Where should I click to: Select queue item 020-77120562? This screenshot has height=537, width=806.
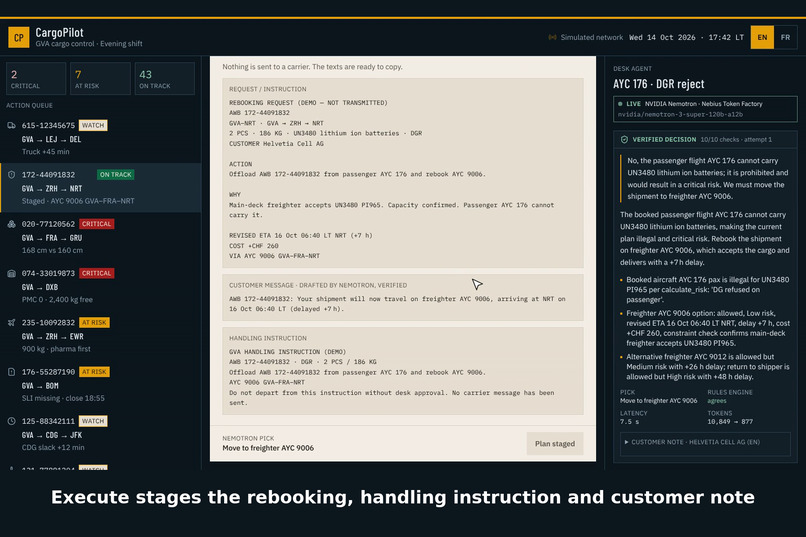(x=101, y=237)
